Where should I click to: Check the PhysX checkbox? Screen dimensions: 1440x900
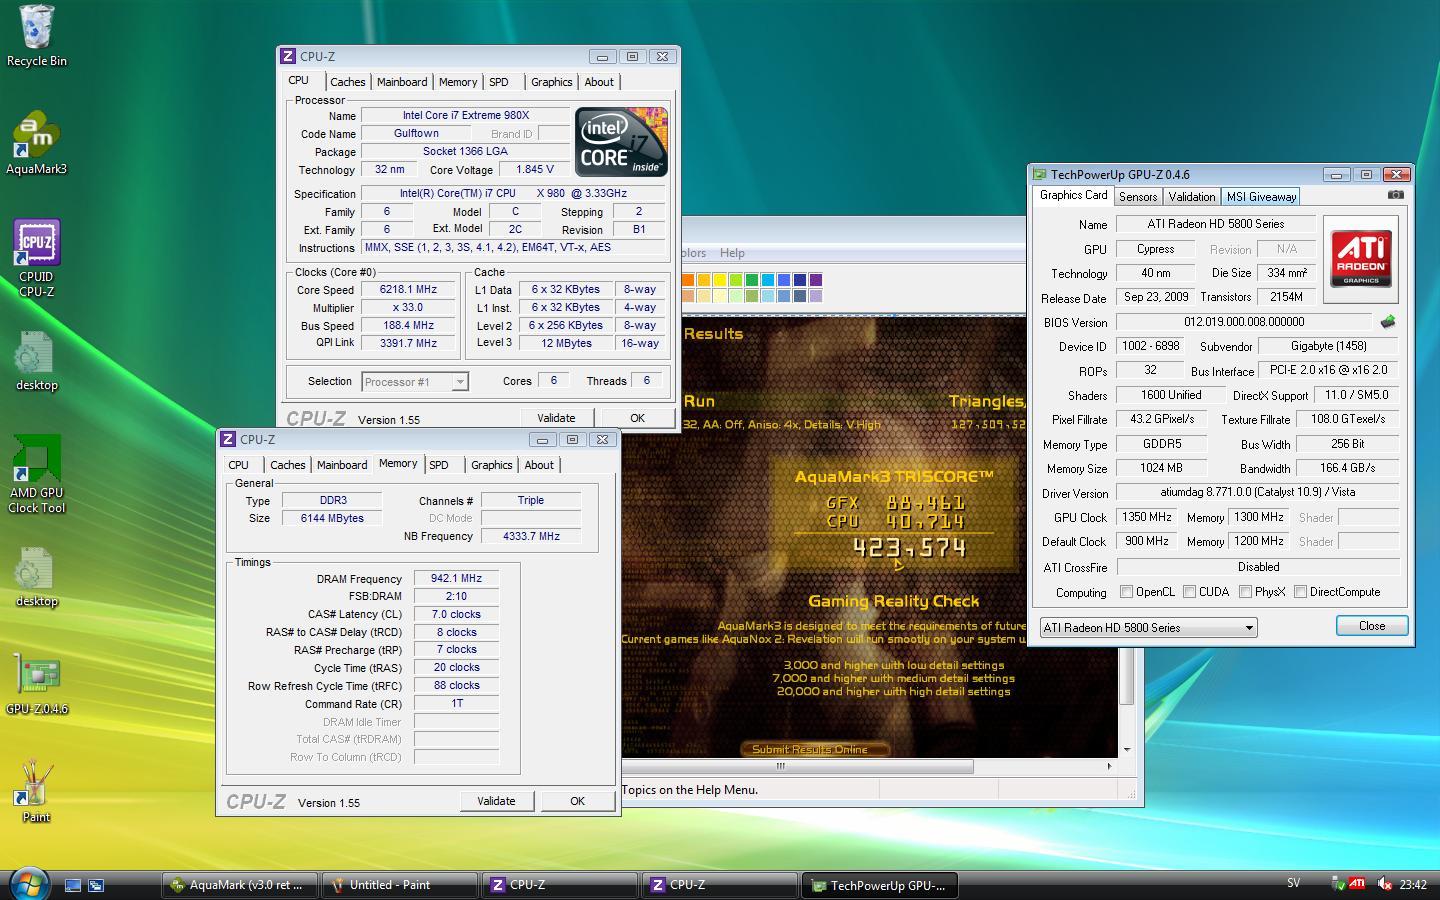(1245, 592)
